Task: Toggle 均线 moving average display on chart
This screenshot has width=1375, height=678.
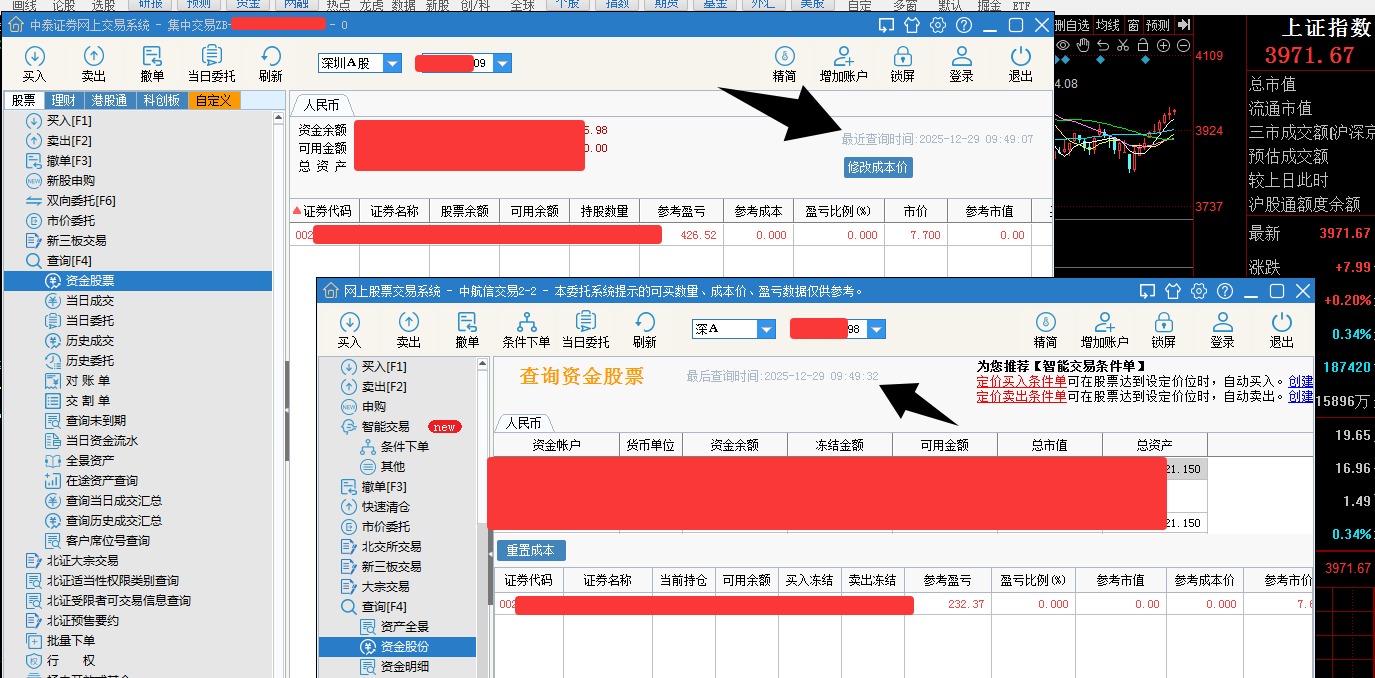Action: [1107, 25]
